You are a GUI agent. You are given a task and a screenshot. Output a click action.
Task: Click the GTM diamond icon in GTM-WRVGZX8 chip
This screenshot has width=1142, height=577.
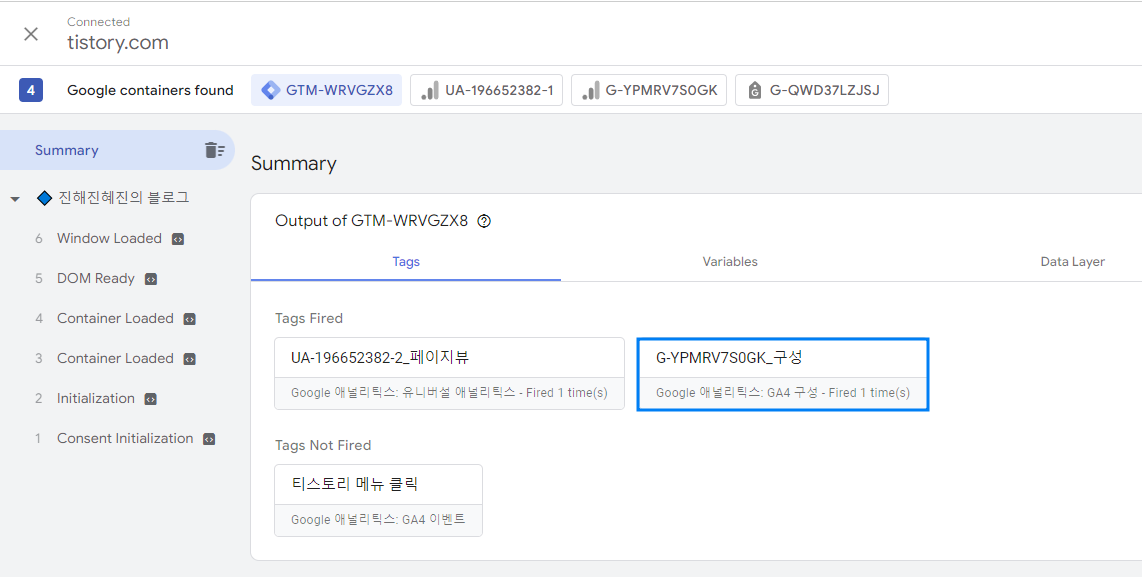pyautogui.click(x=271, y=90)
